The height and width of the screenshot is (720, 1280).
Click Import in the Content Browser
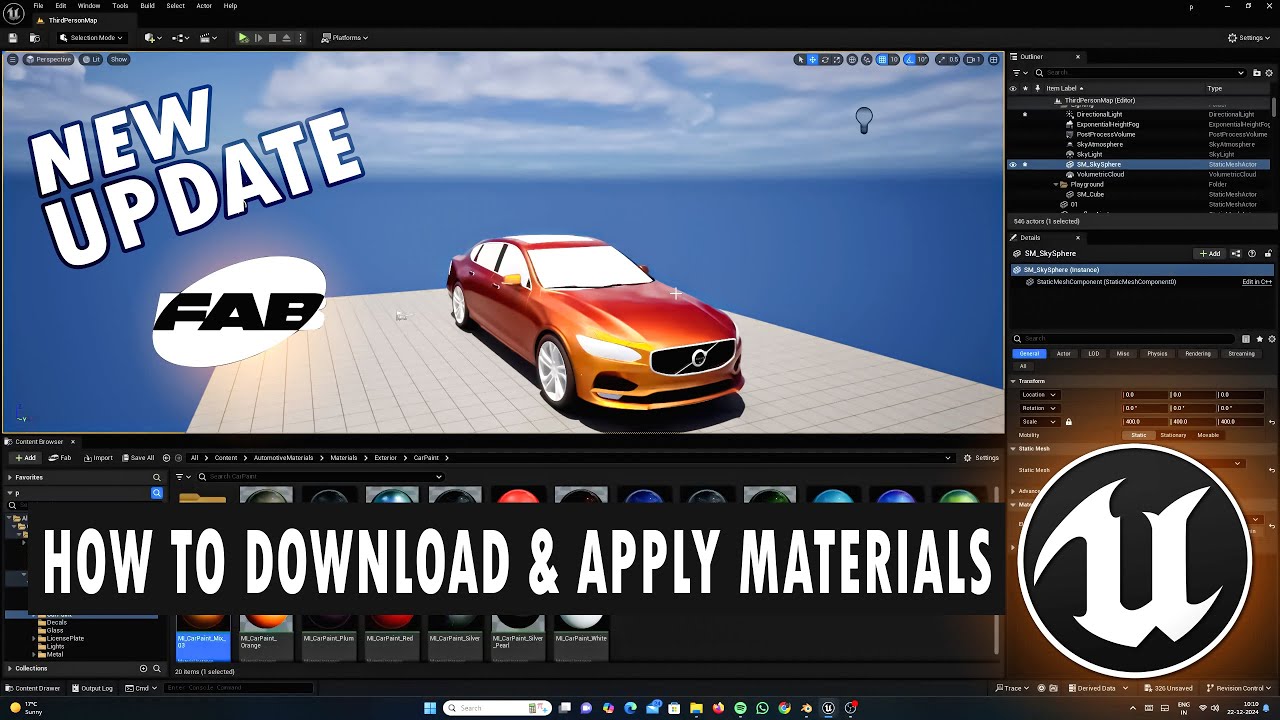coord(98,458)
